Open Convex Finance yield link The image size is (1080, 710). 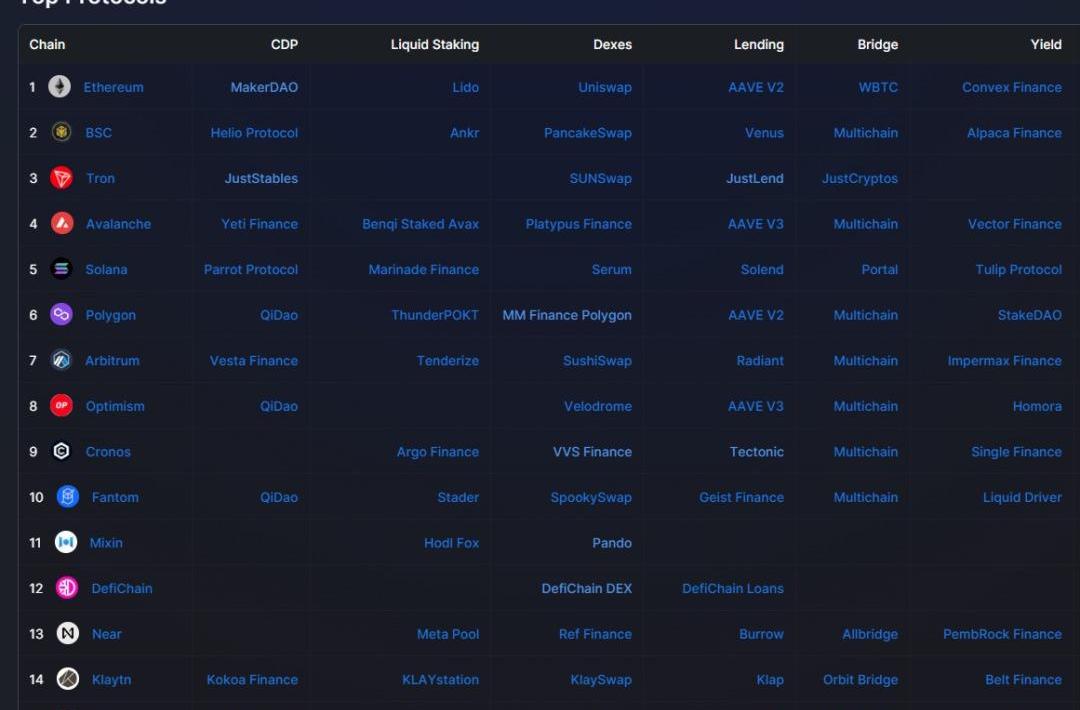click(x=1011, y=87)
